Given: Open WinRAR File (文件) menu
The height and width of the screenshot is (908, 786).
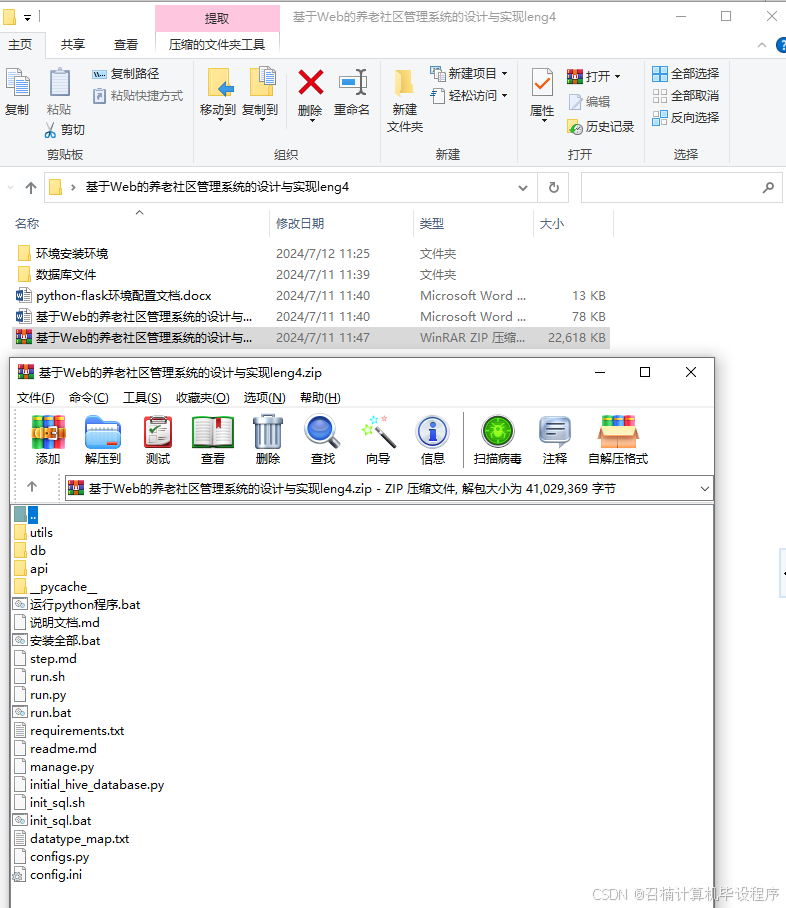Looking at the screenshot, I should (x=35, y=398).
